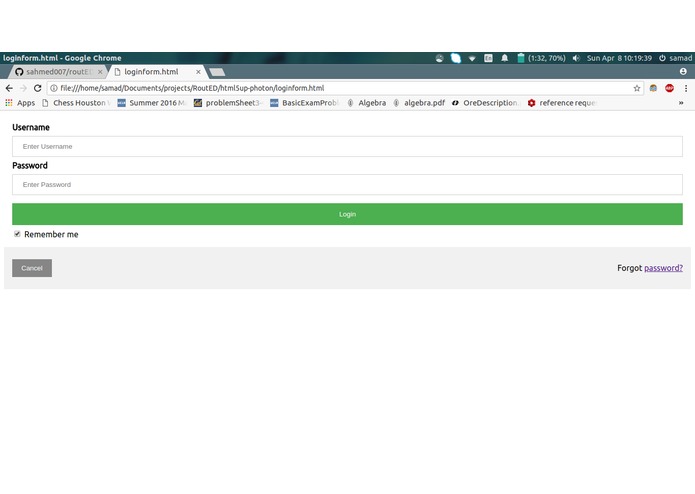Image resolution: width=695 pixels, height=494 pixels.
Task: View site info icon in address bar
Action: (x=54, y=88)
